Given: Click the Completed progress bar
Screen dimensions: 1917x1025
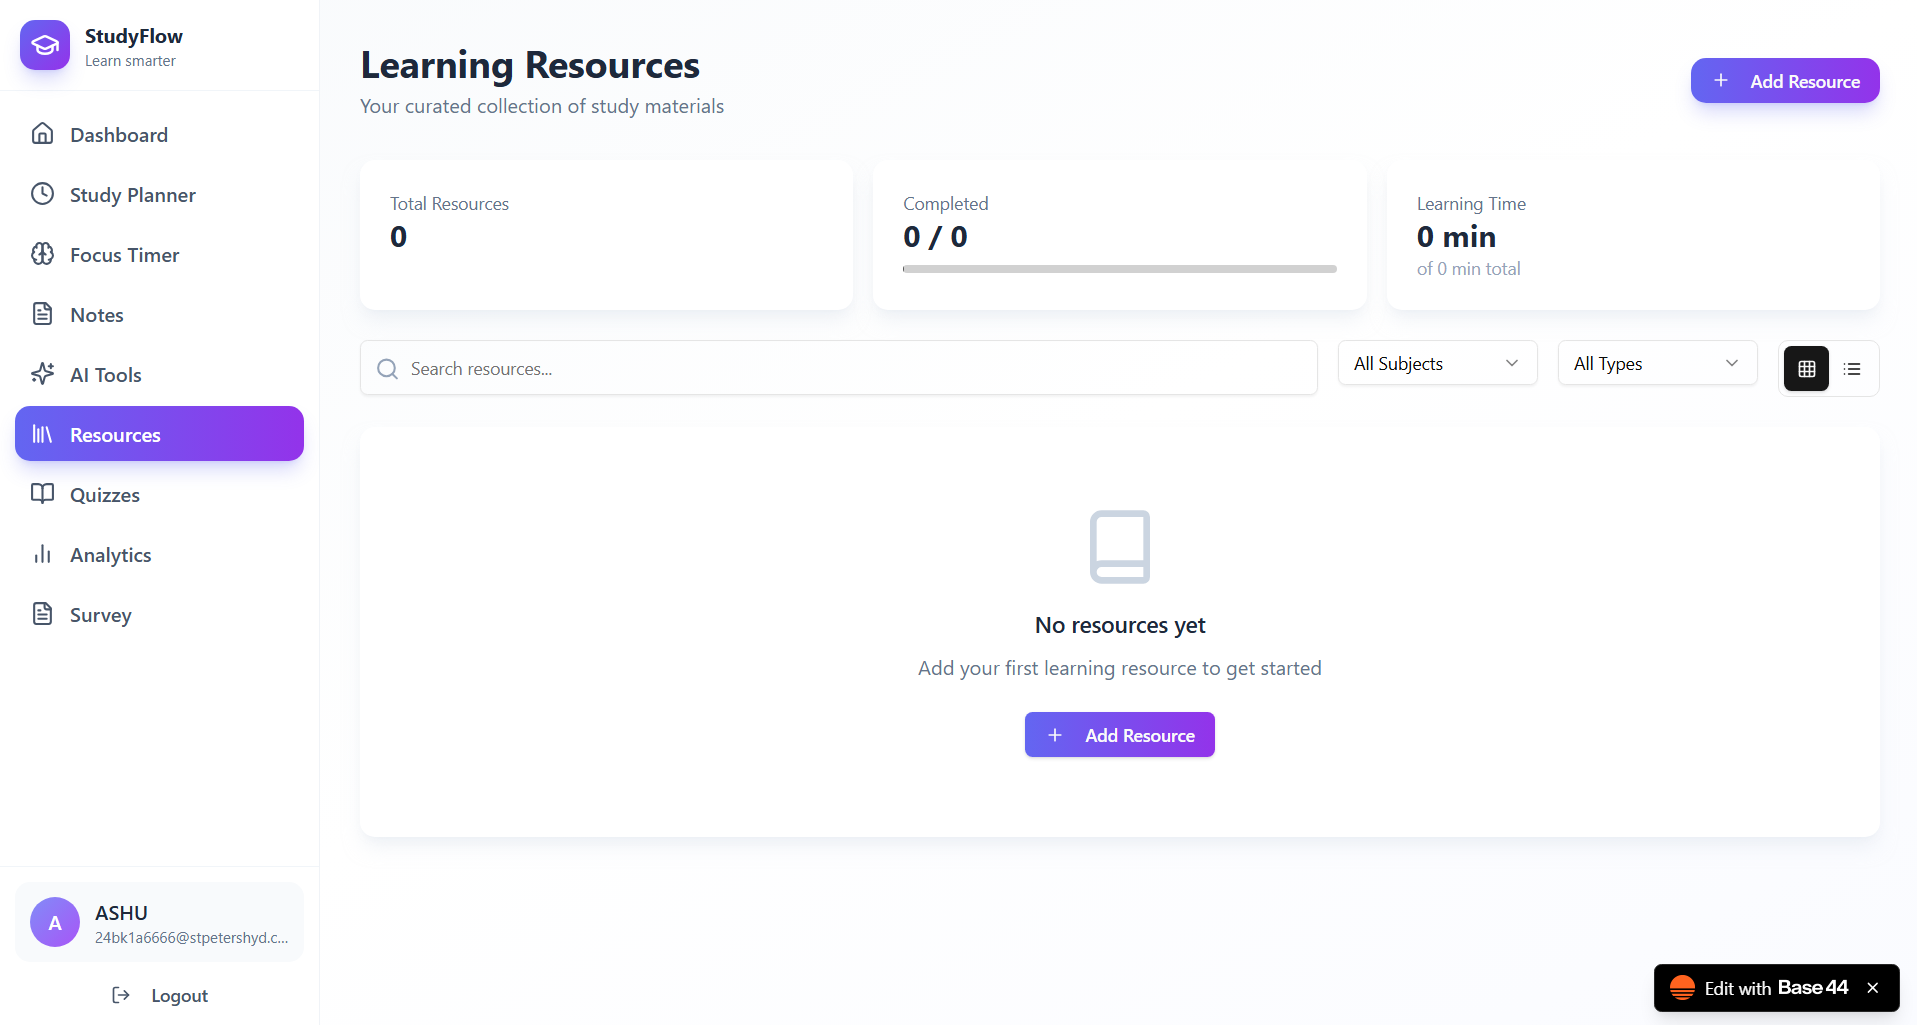Looking at the screenshot, I should pyautogui.click(x=1119, y=269).
